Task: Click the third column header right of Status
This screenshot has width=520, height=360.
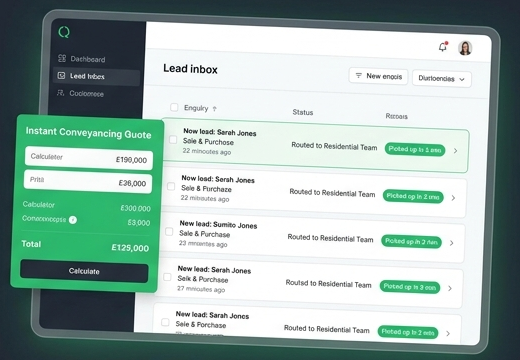Action: tap(396, 116)
